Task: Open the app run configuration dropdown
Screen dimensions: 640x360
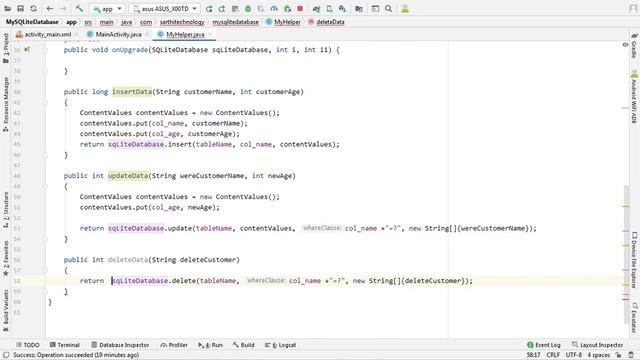Action: tap(107, 9)
